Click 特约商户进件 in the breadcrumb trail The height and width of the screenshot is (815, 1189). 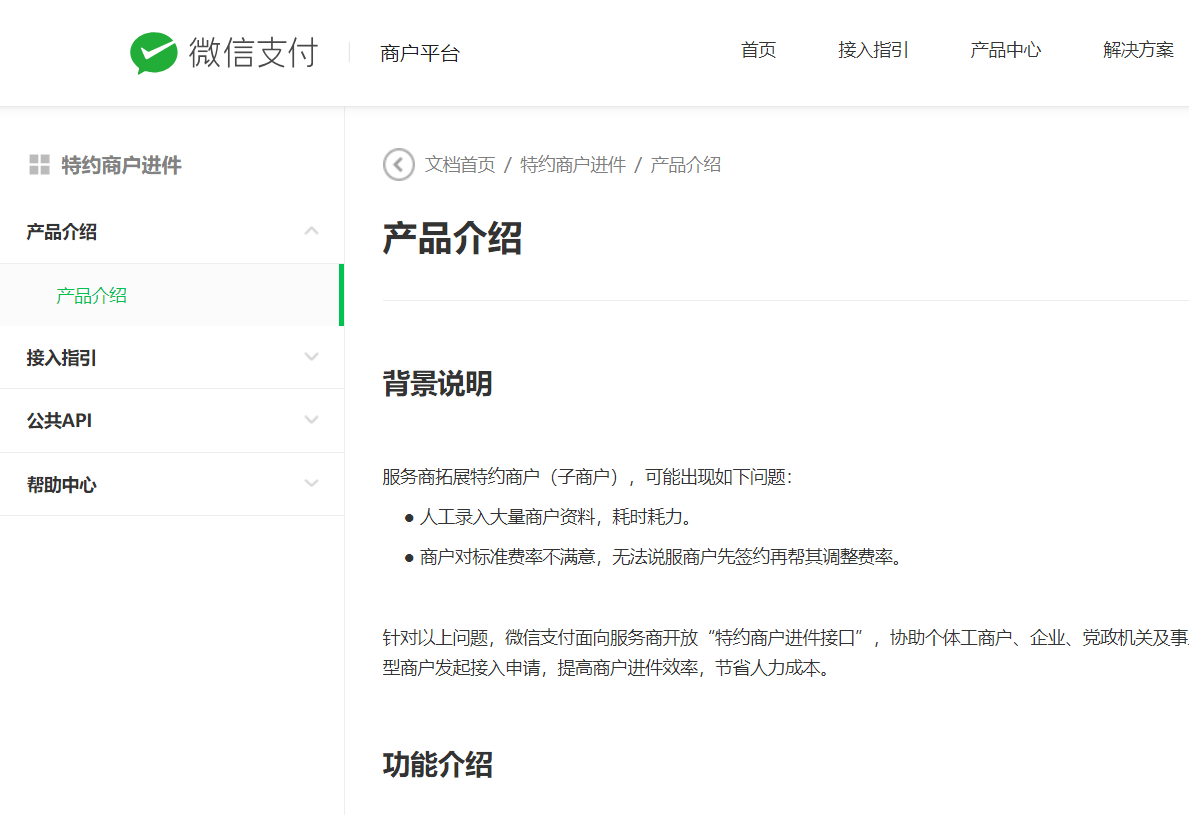tap(572, 164)
